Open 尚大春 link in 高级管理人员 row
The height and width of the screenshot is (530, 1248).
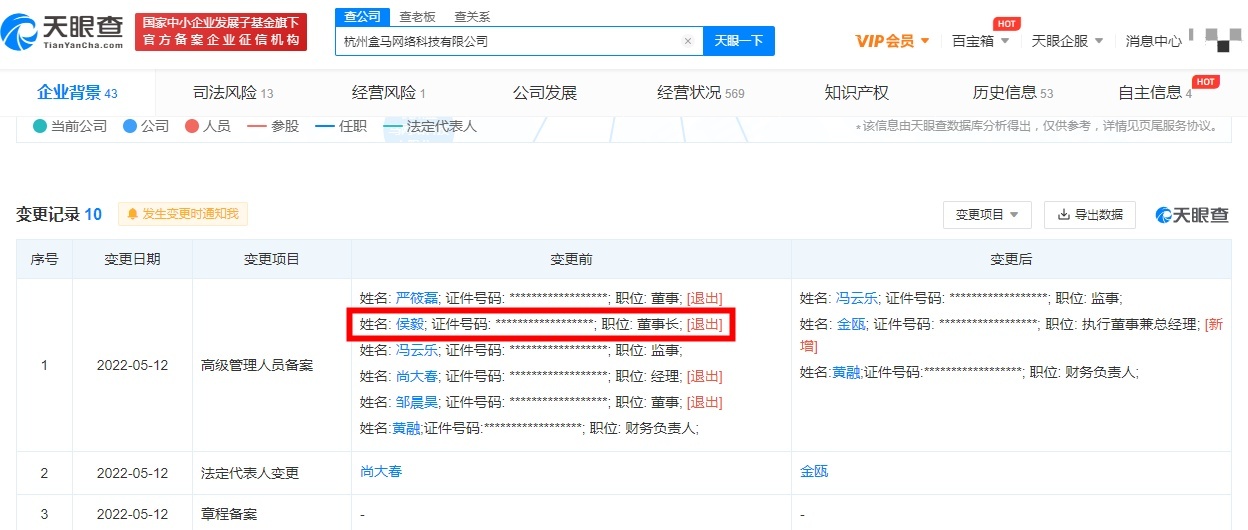pos(417,376)
